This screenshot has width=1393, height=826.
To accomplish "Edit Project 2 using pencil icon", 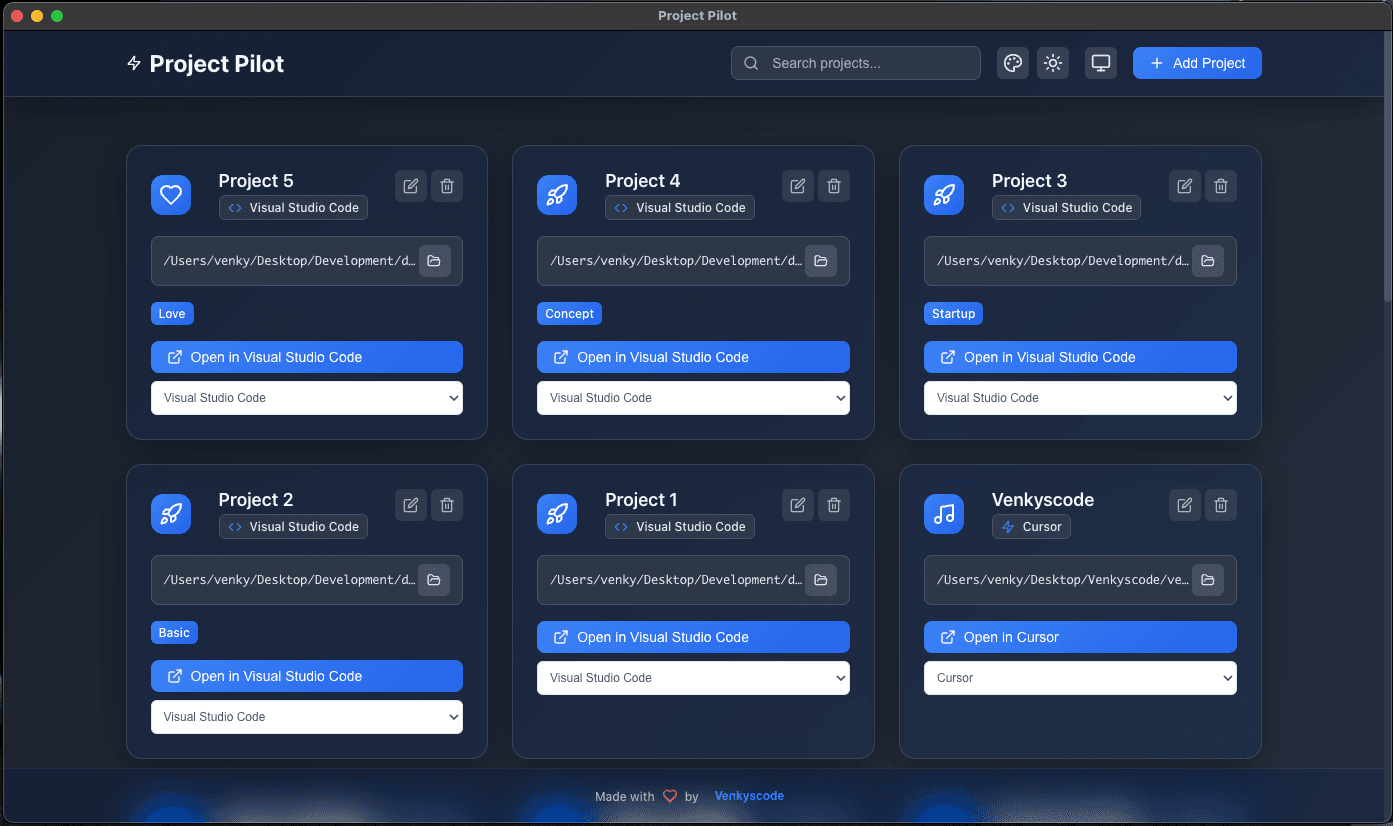I will pyautogui.click(x=410, y=505).
